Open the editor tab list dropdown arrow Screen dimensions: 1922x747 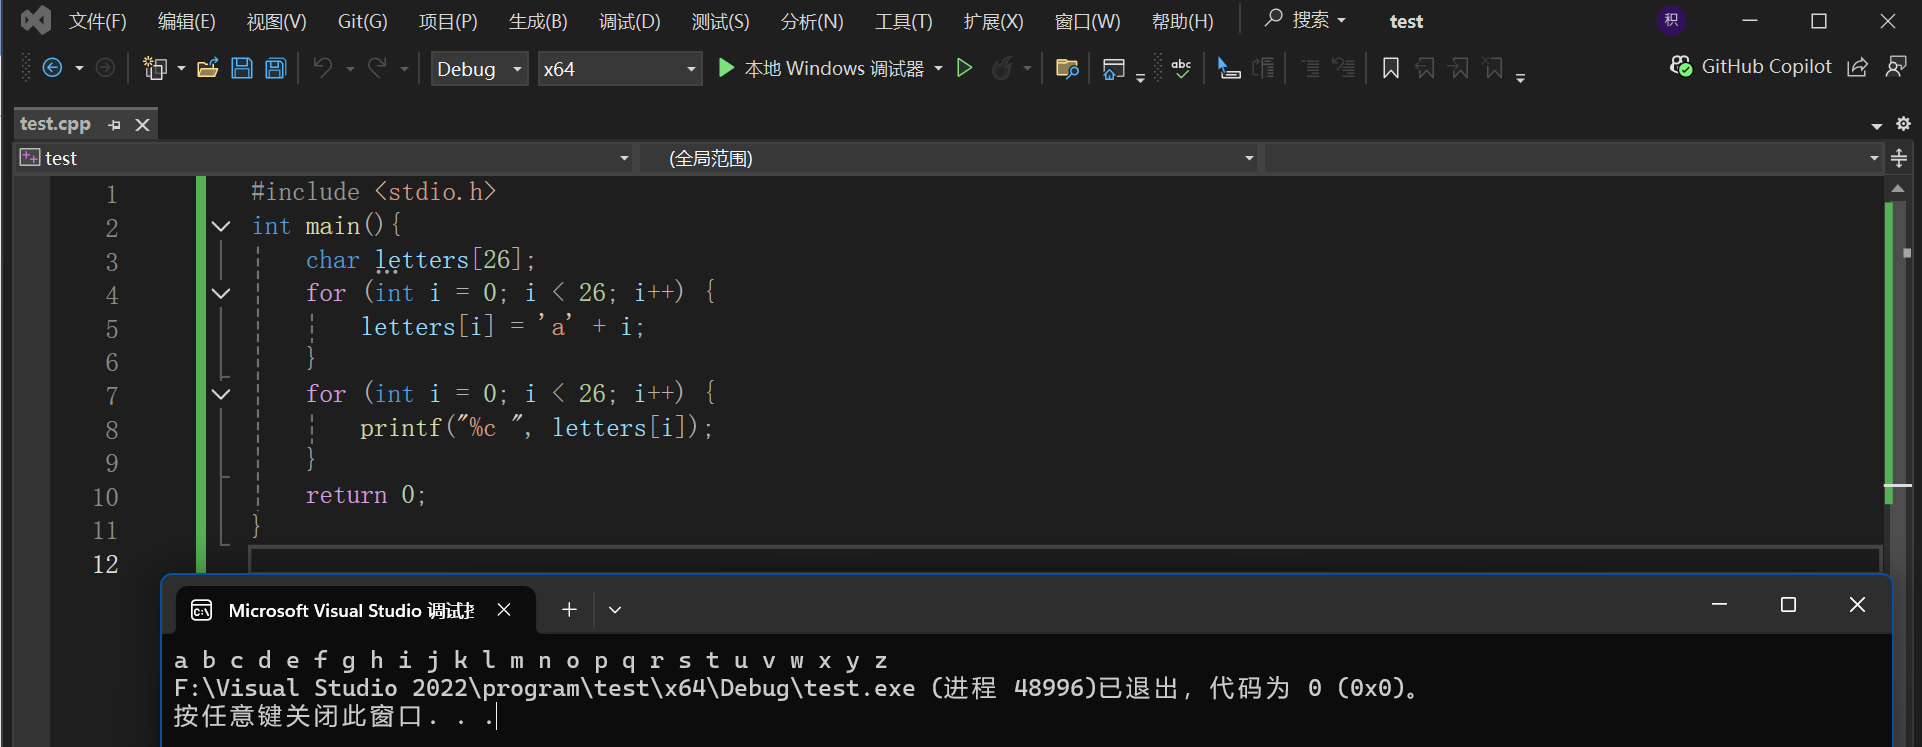click(1877, 126)
